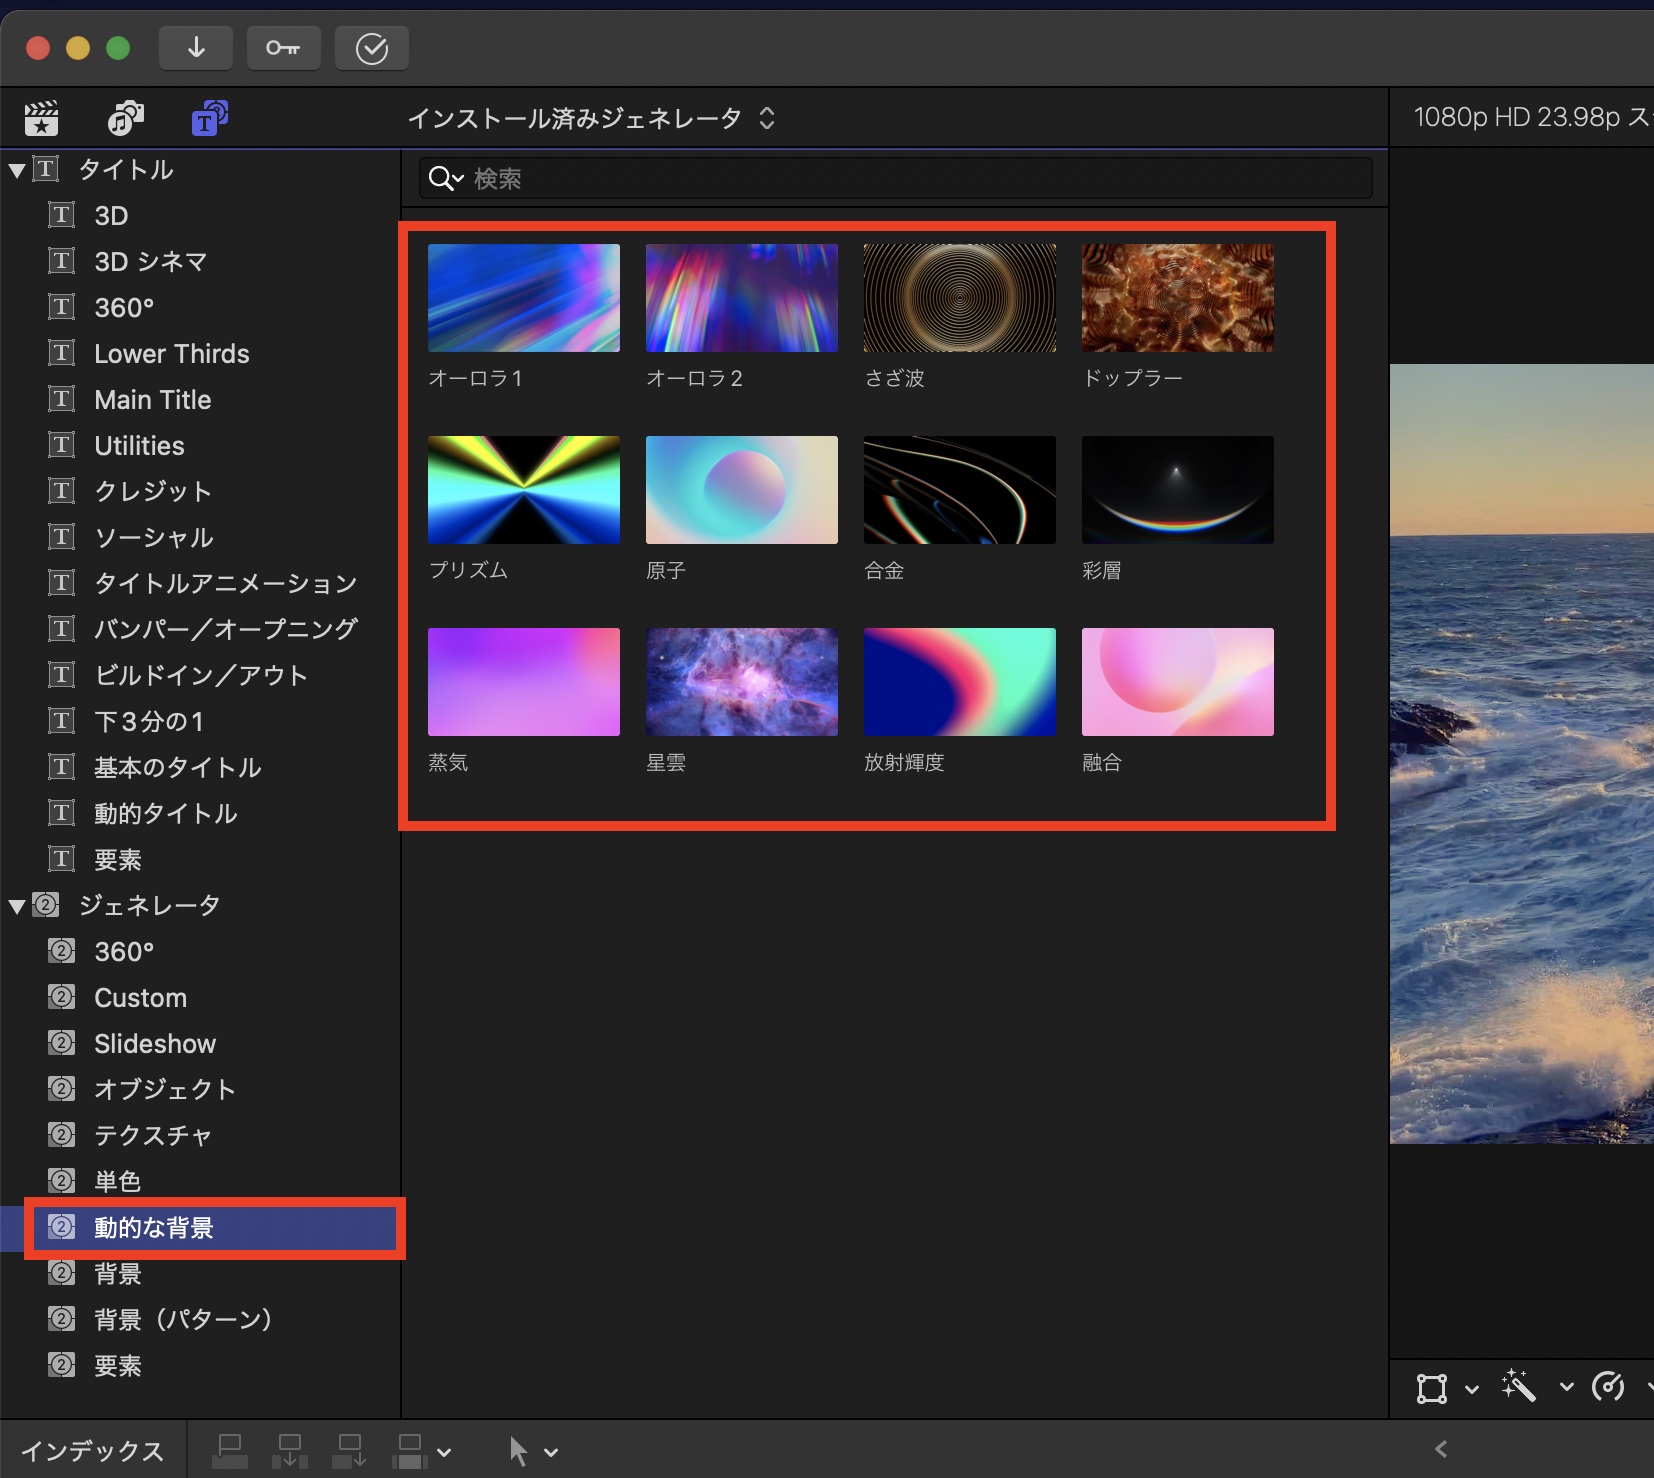
Task: Open the インストール済みジェネレータ popup menu
Action: (591, 119)
